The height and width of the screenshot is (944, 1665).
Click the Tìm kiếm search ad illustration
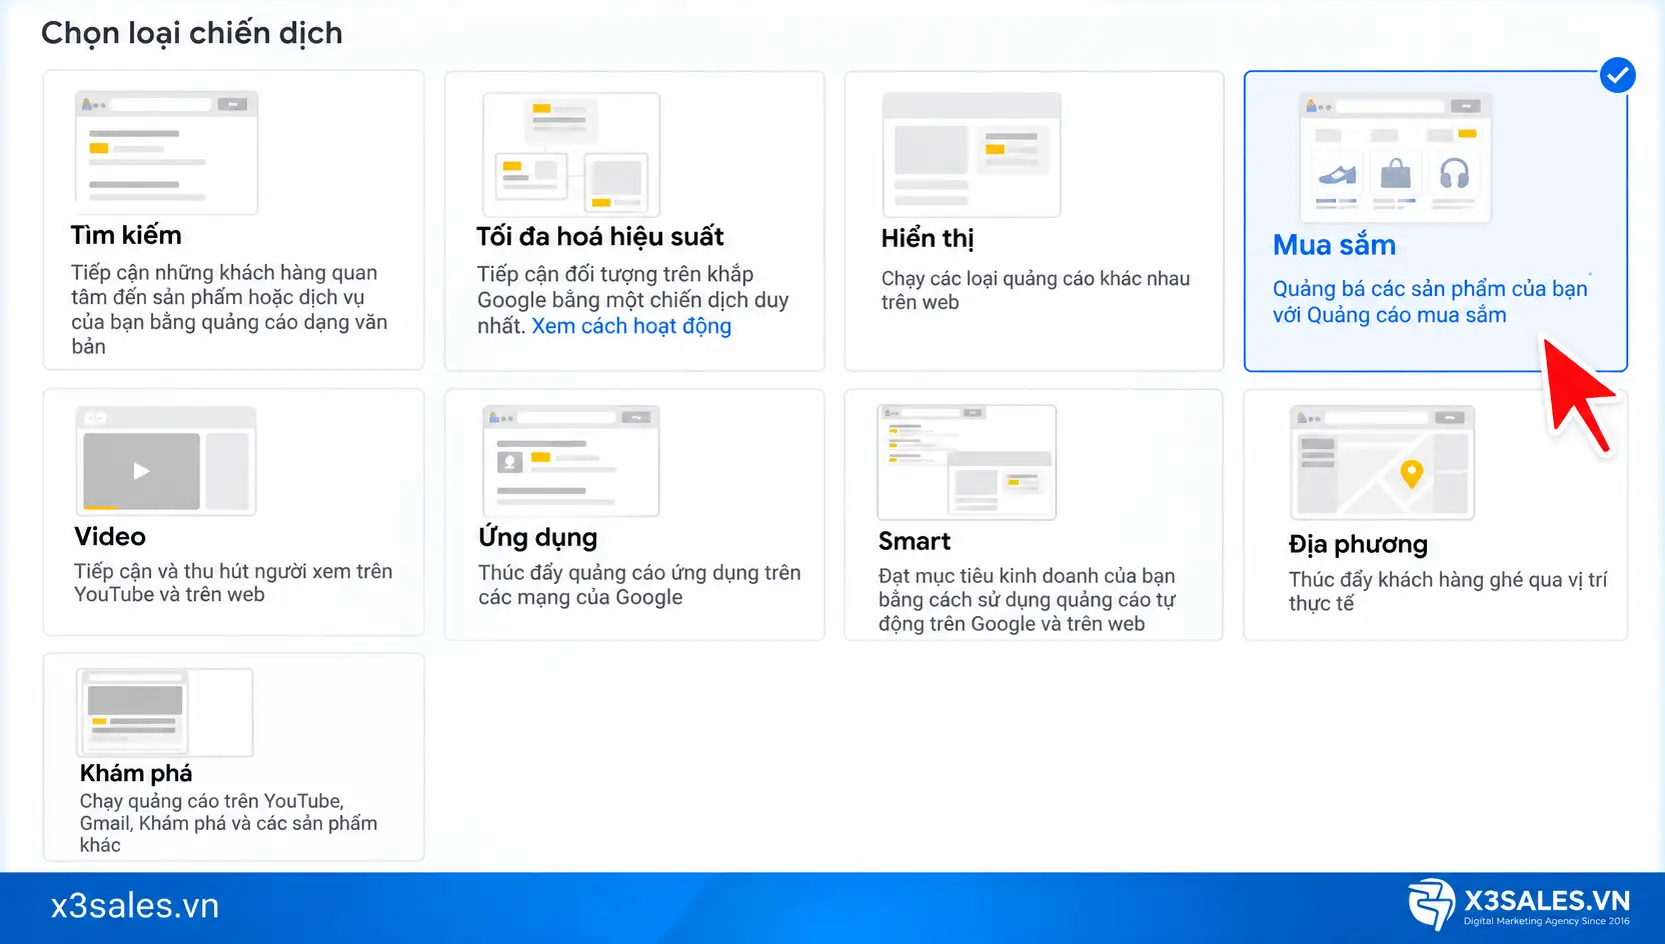(166, 152)
